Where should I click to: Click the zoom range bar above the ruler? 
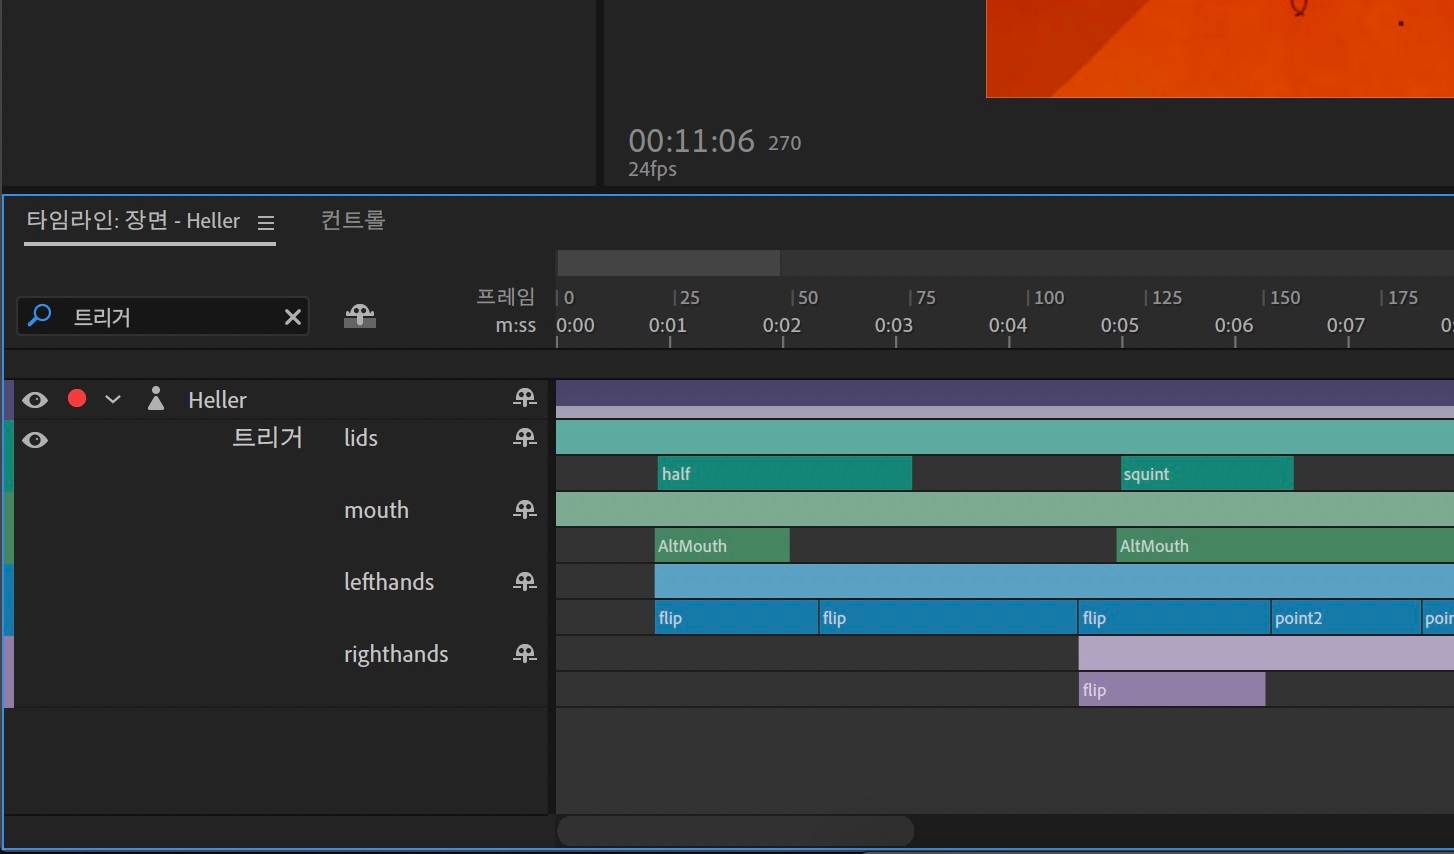click(668, 263)
